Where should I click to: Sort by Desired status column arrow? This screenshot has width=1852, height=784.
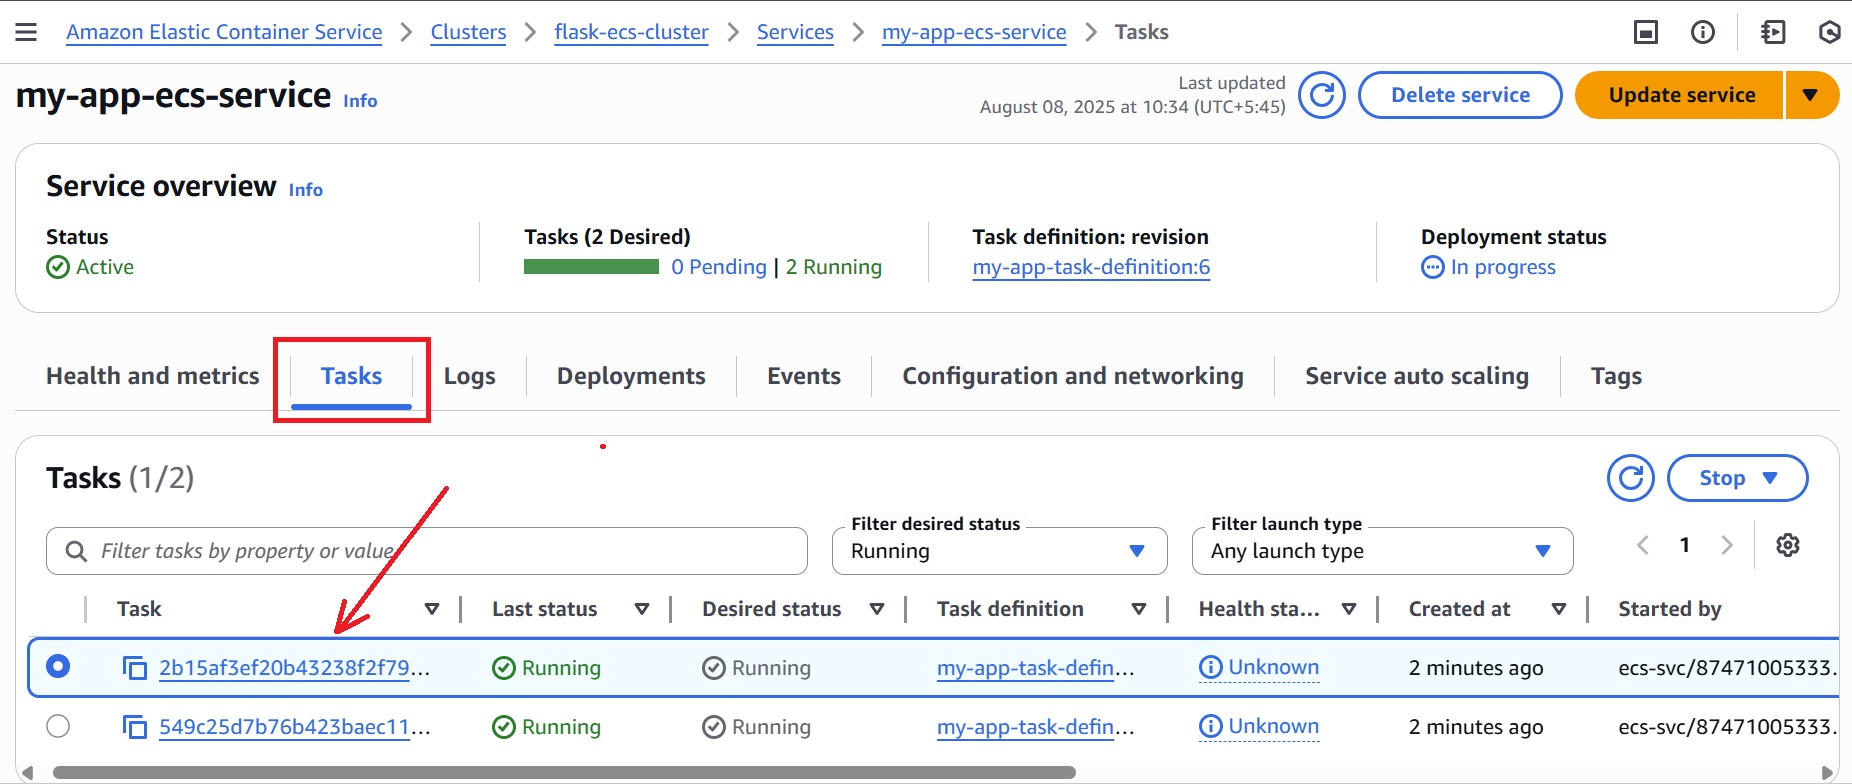[x=877, y=609]
